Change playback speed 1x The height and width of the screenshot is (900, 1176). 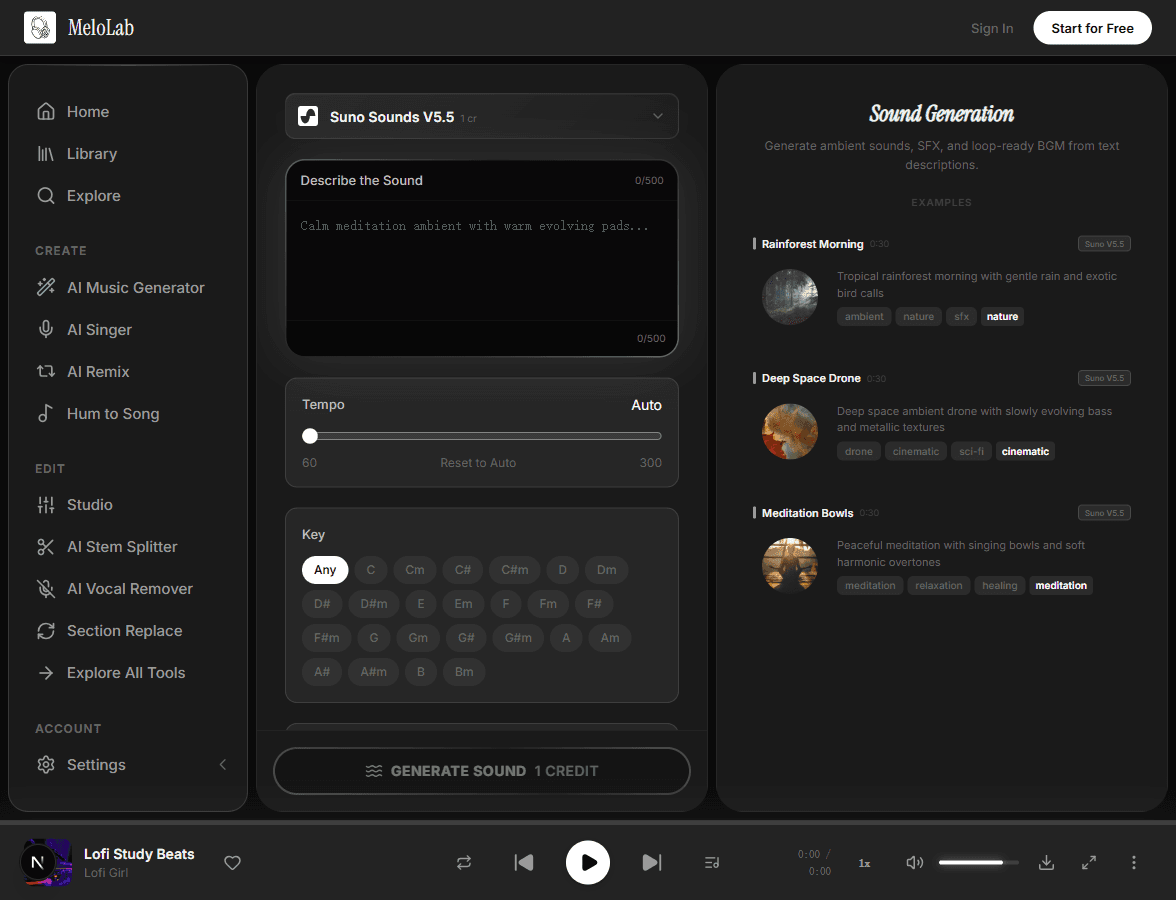pyautogui.click(x=864, y=863)
